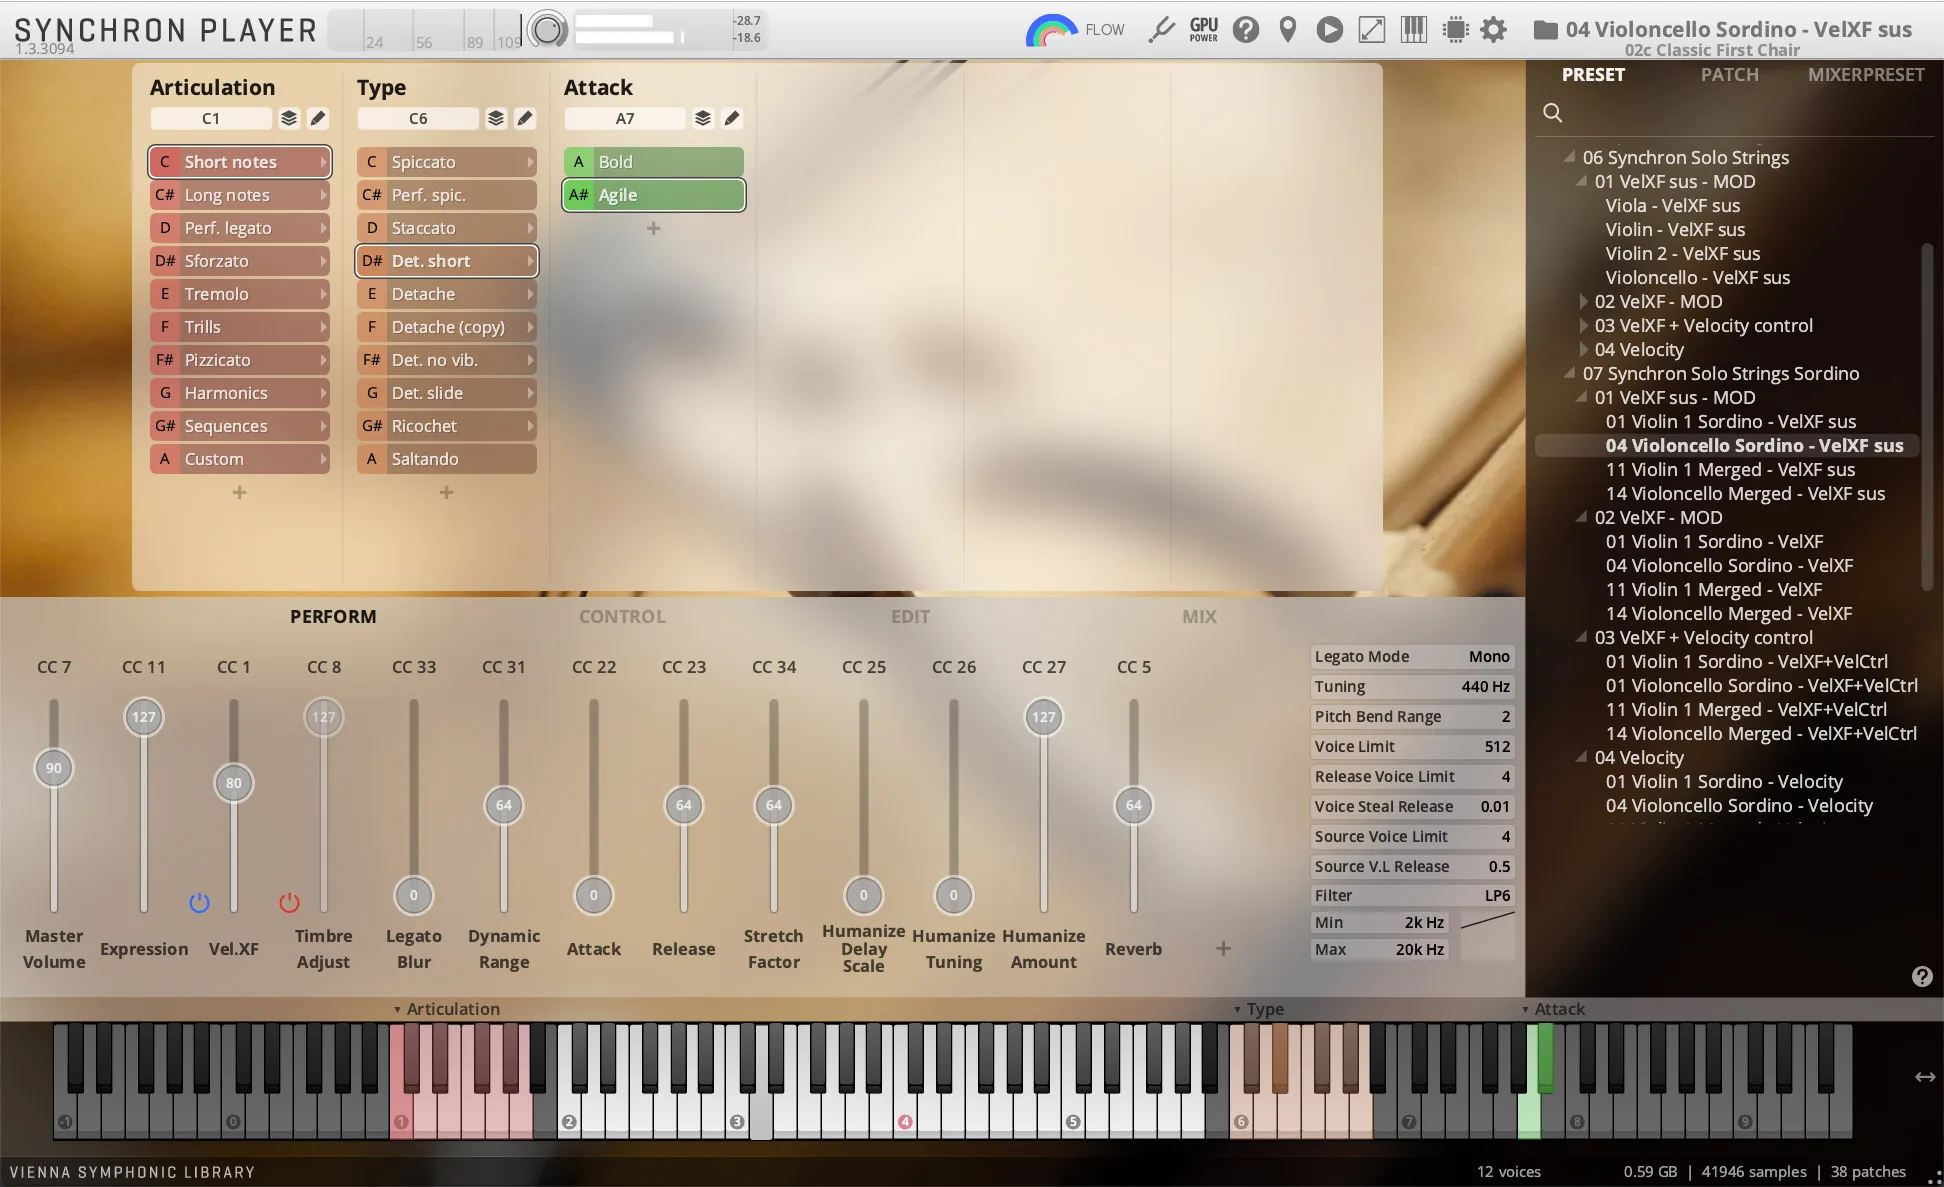Switch to the MIX tab
The height and width of the screenshot is (1187, 1944).
[1199, 617]
